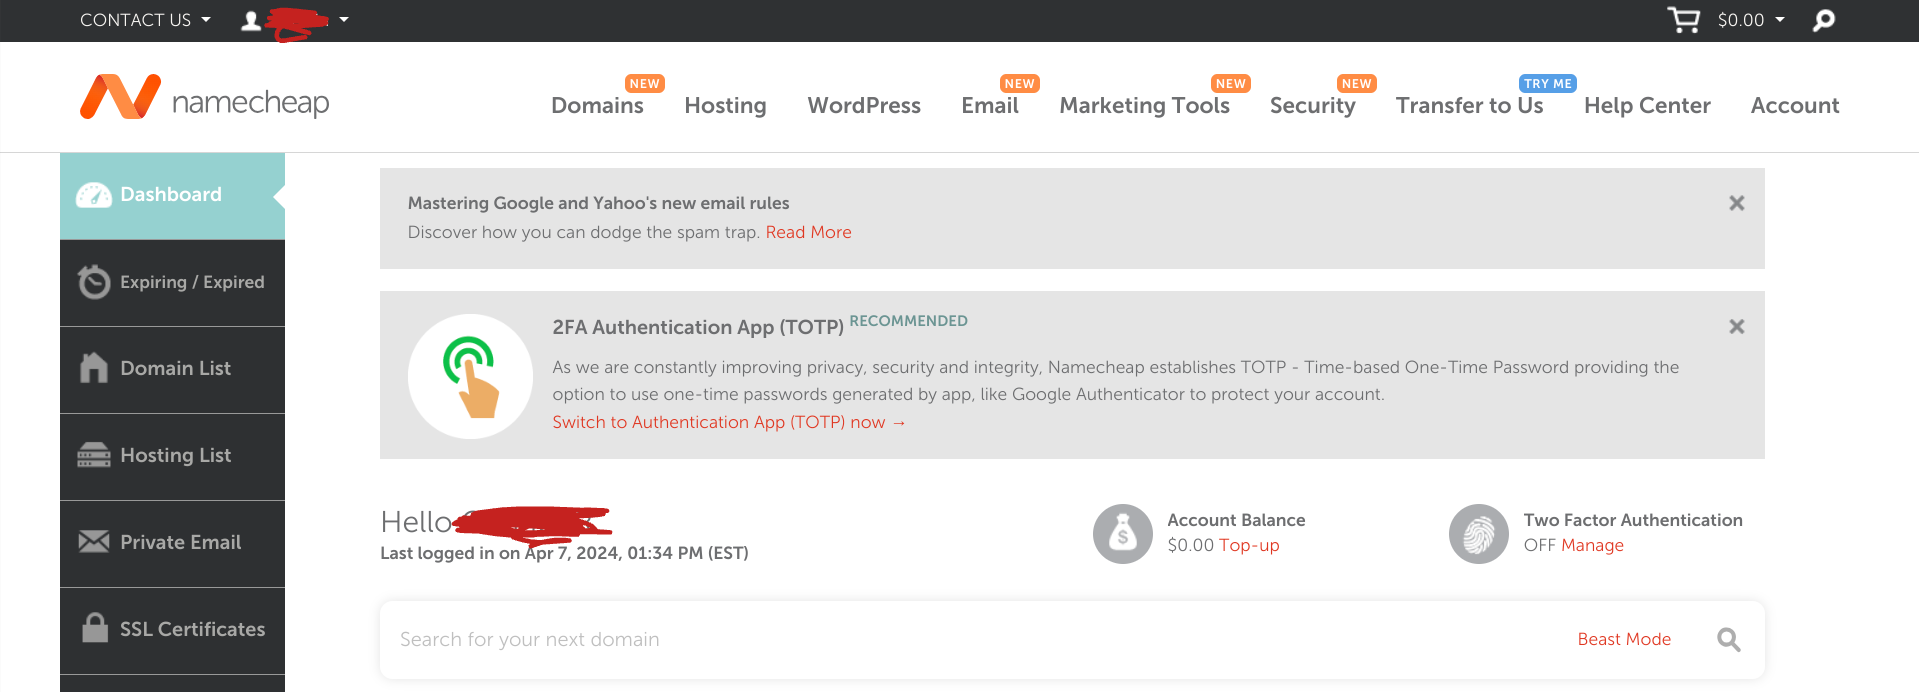This screenshot has width=1919, height=692.
Task: Click the Namecheap logo
Action: point(205,97)
